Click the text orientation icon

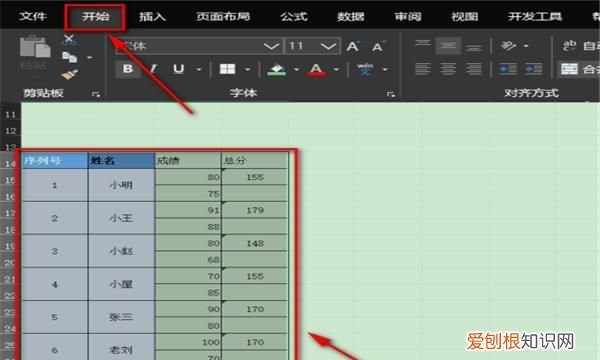509,46
